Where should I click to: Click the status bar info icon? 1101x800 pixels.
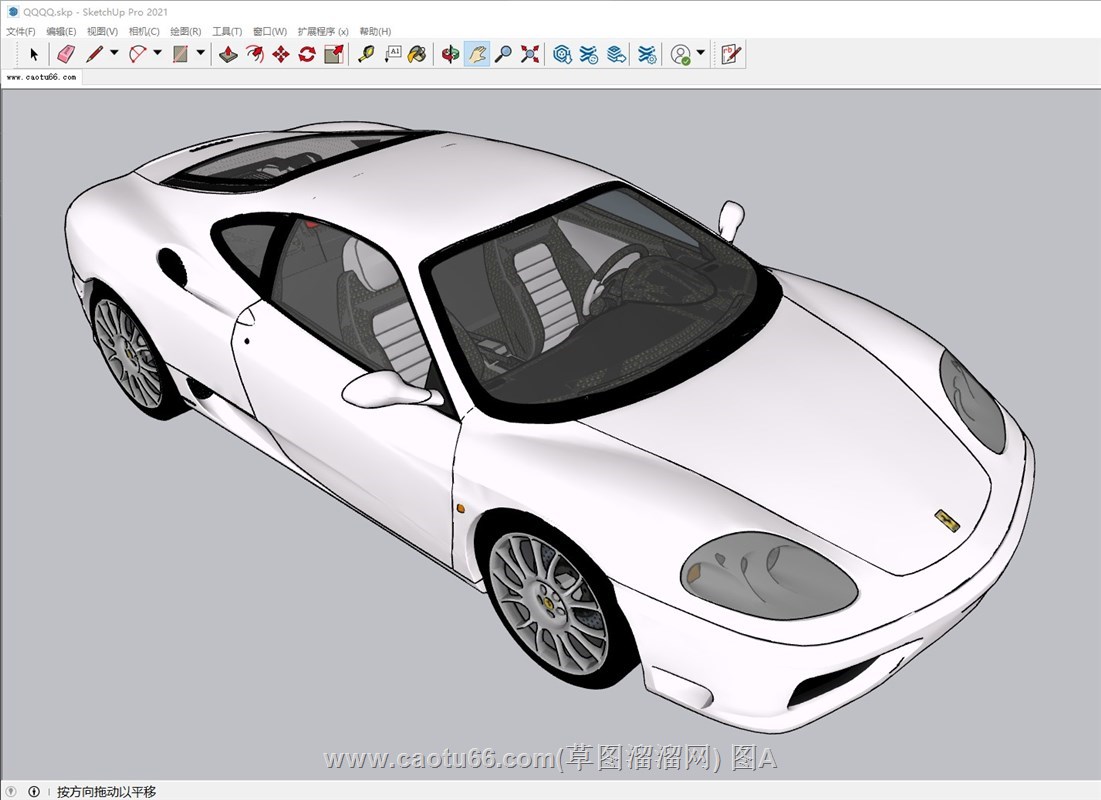click(34, 792)
